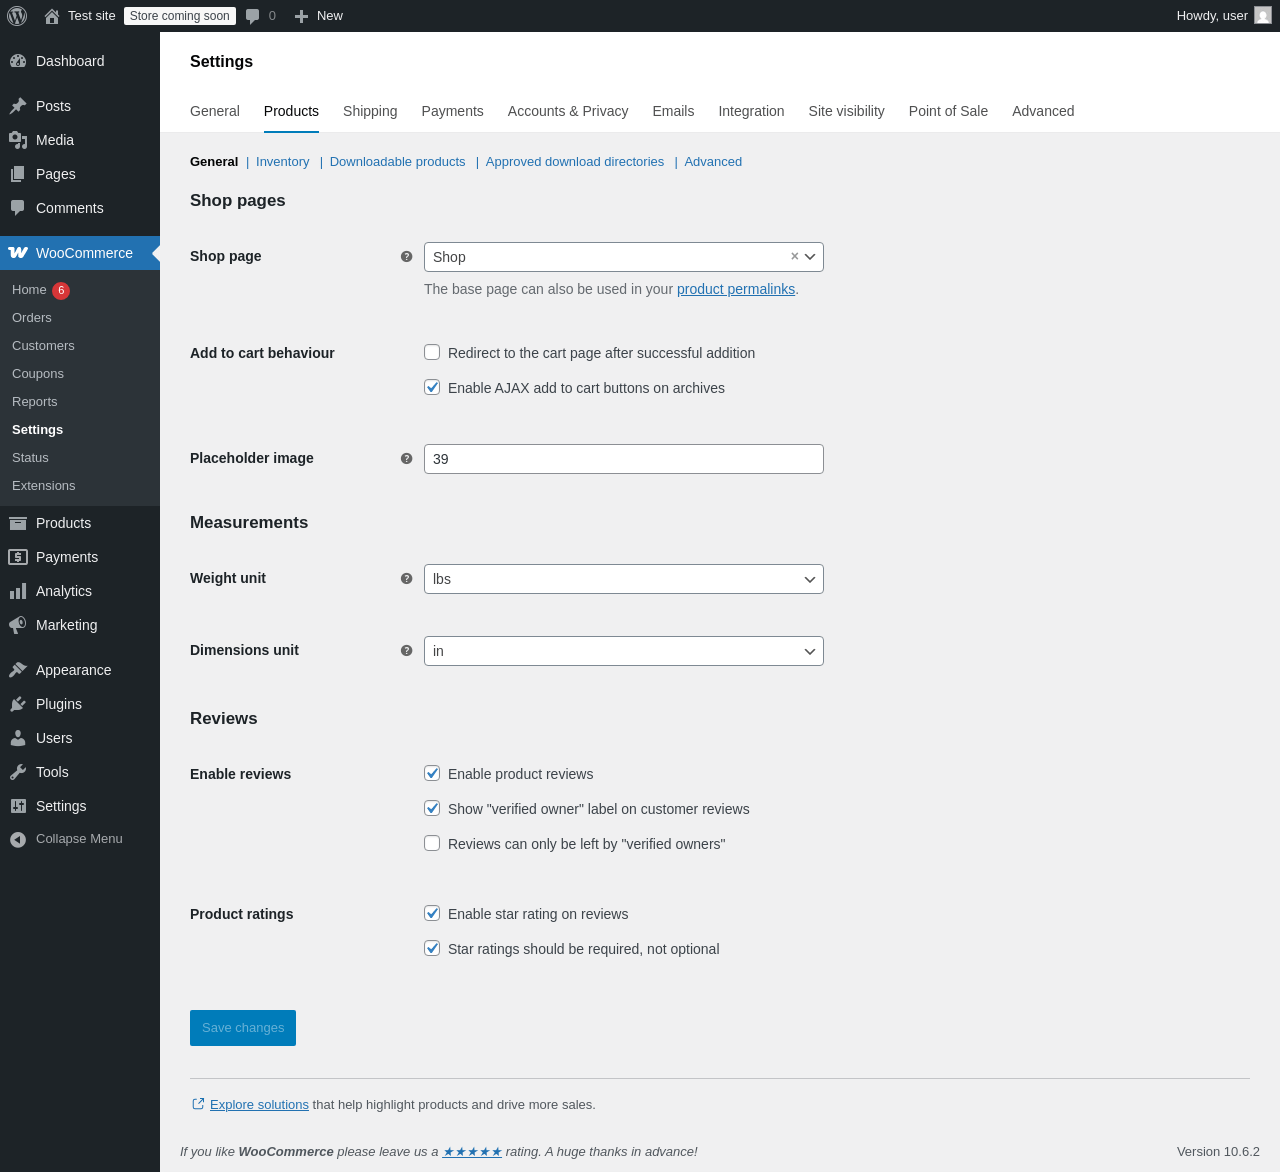Open the Shop page dropdown
Viewport: 1280px width, 1172px height.
pyautogui.click(x=624, y=257)
